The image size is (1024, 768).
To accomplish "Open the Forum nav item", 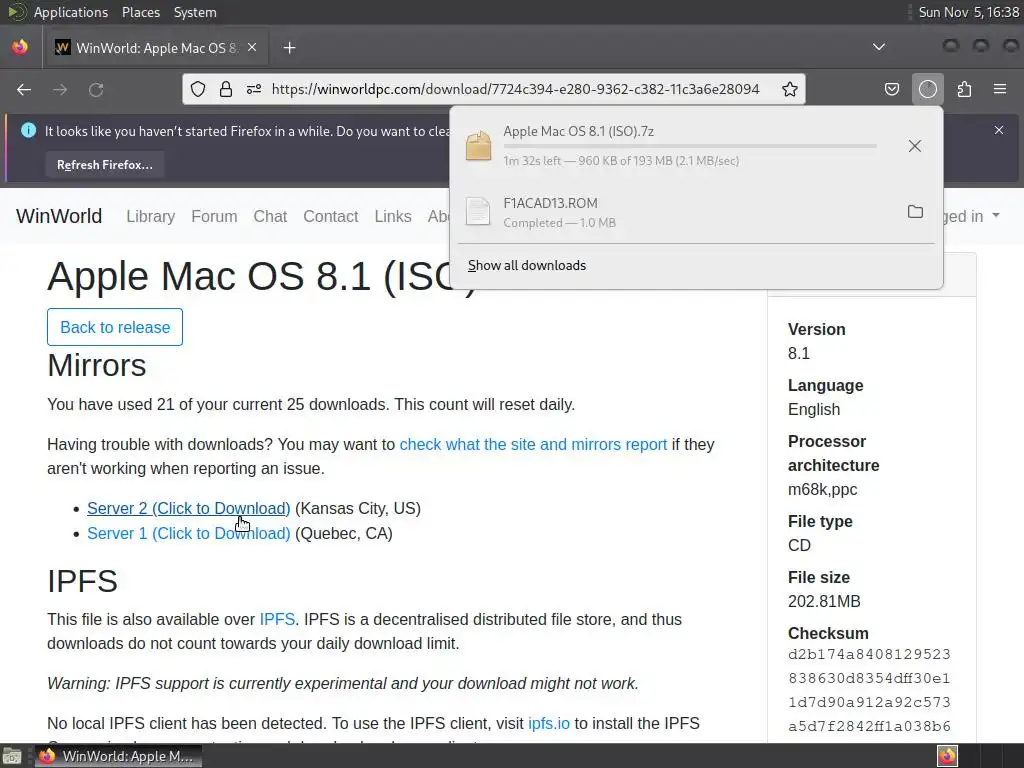I will click(214, 216).
